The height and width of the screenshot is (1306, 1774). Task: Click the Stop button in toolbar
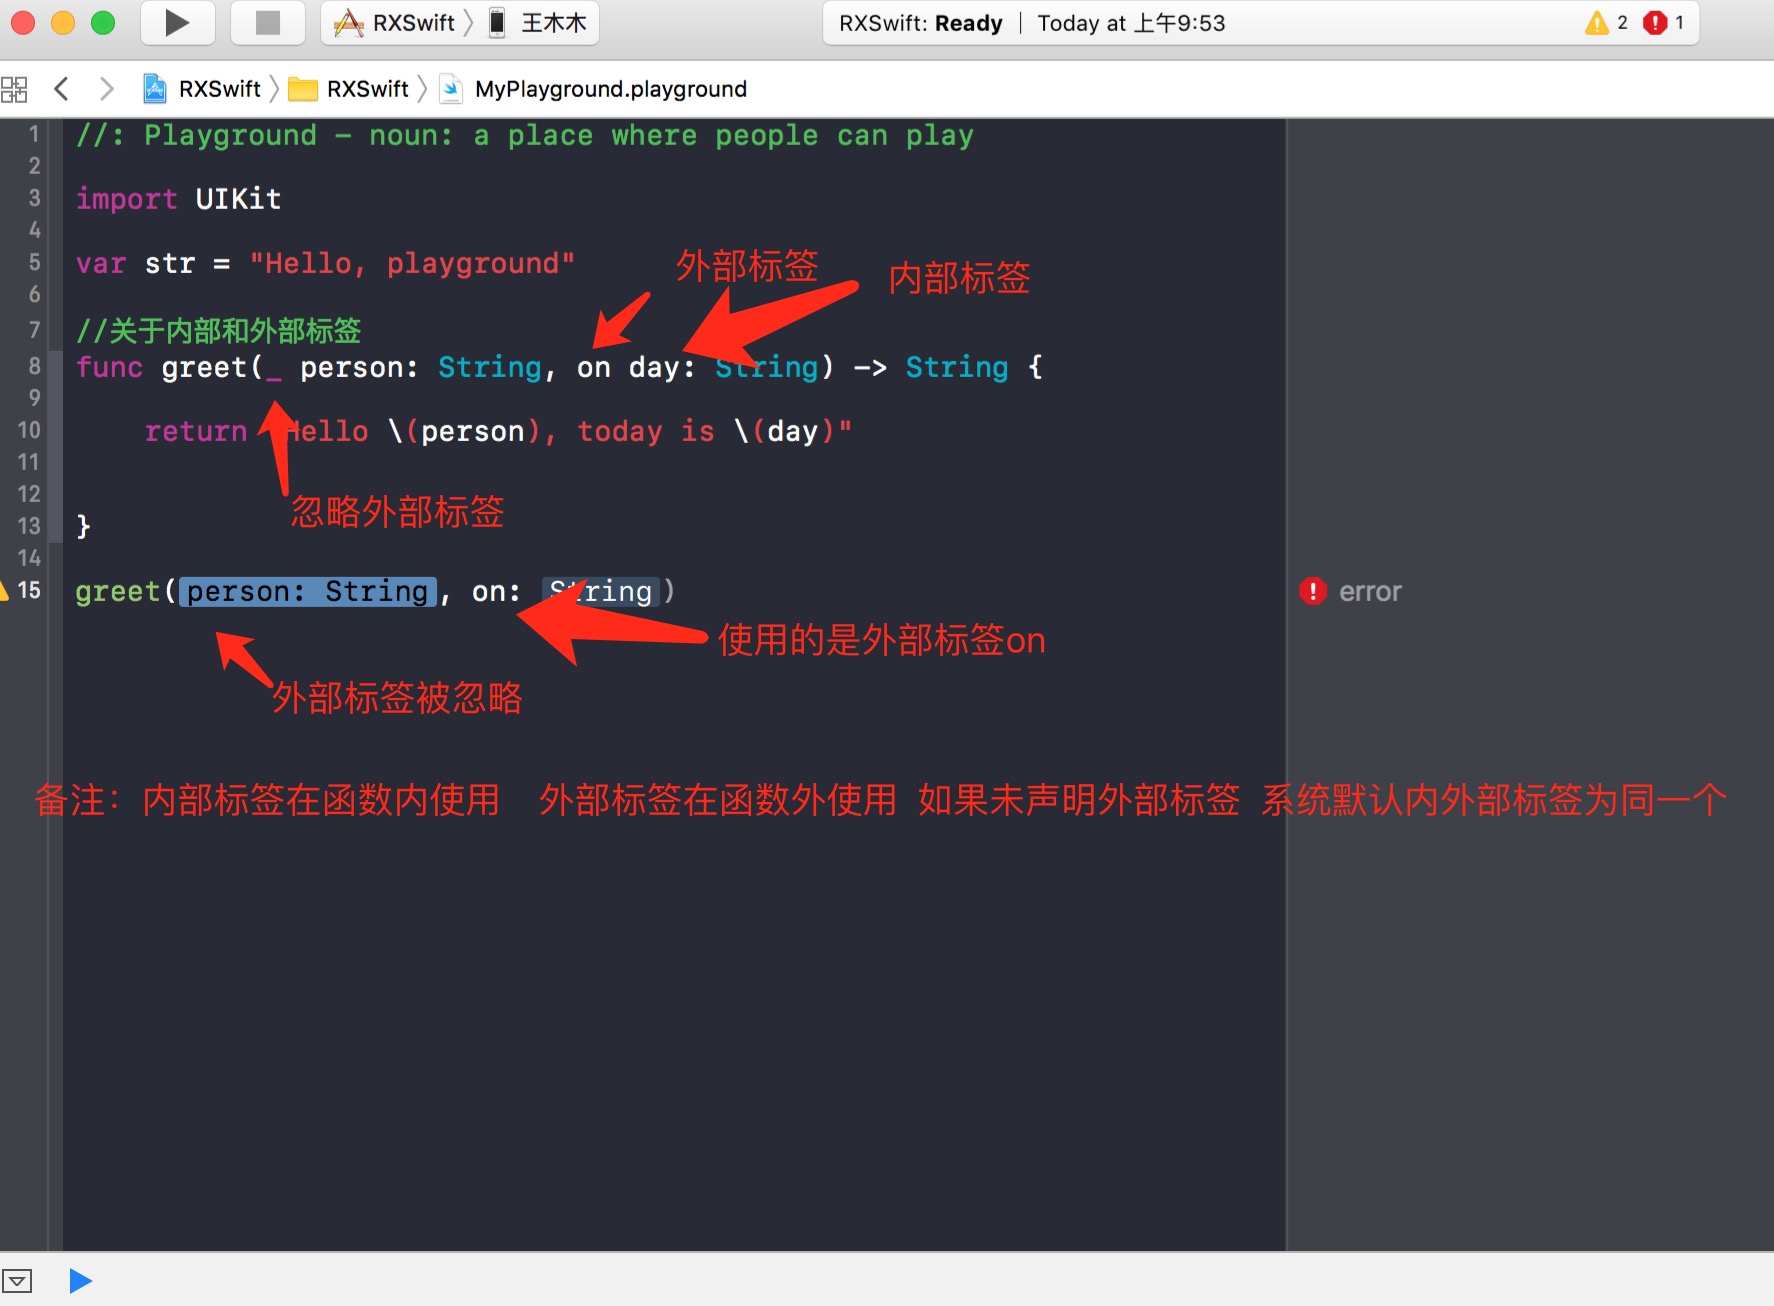tap(267, 23)
